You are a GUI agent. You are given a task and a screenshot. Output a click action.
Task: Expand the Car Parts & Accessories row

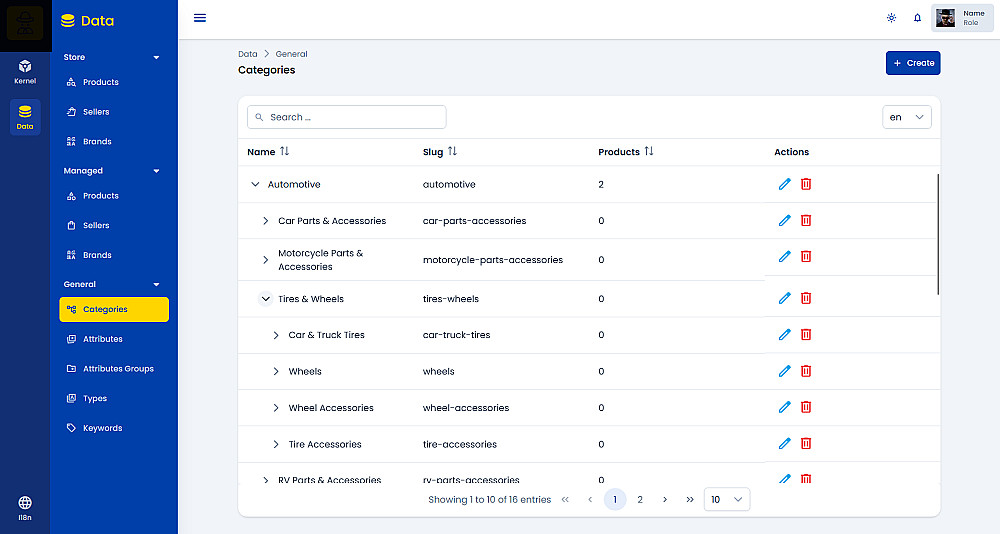(265, 221)
